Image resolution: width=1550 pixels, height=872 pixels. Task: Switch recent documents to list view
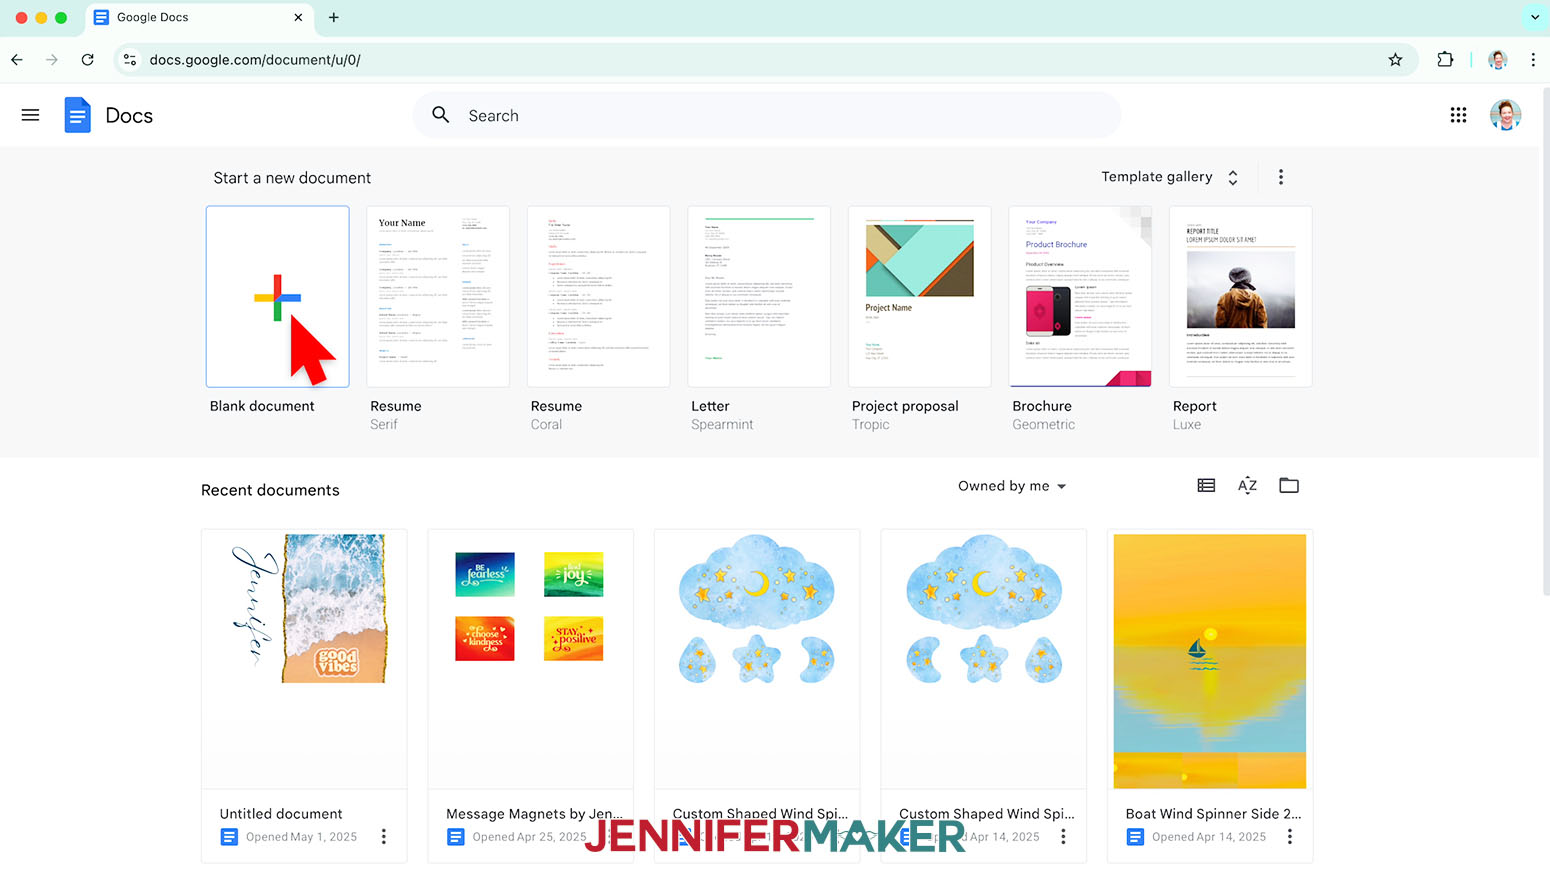[x=1206, y=486]
